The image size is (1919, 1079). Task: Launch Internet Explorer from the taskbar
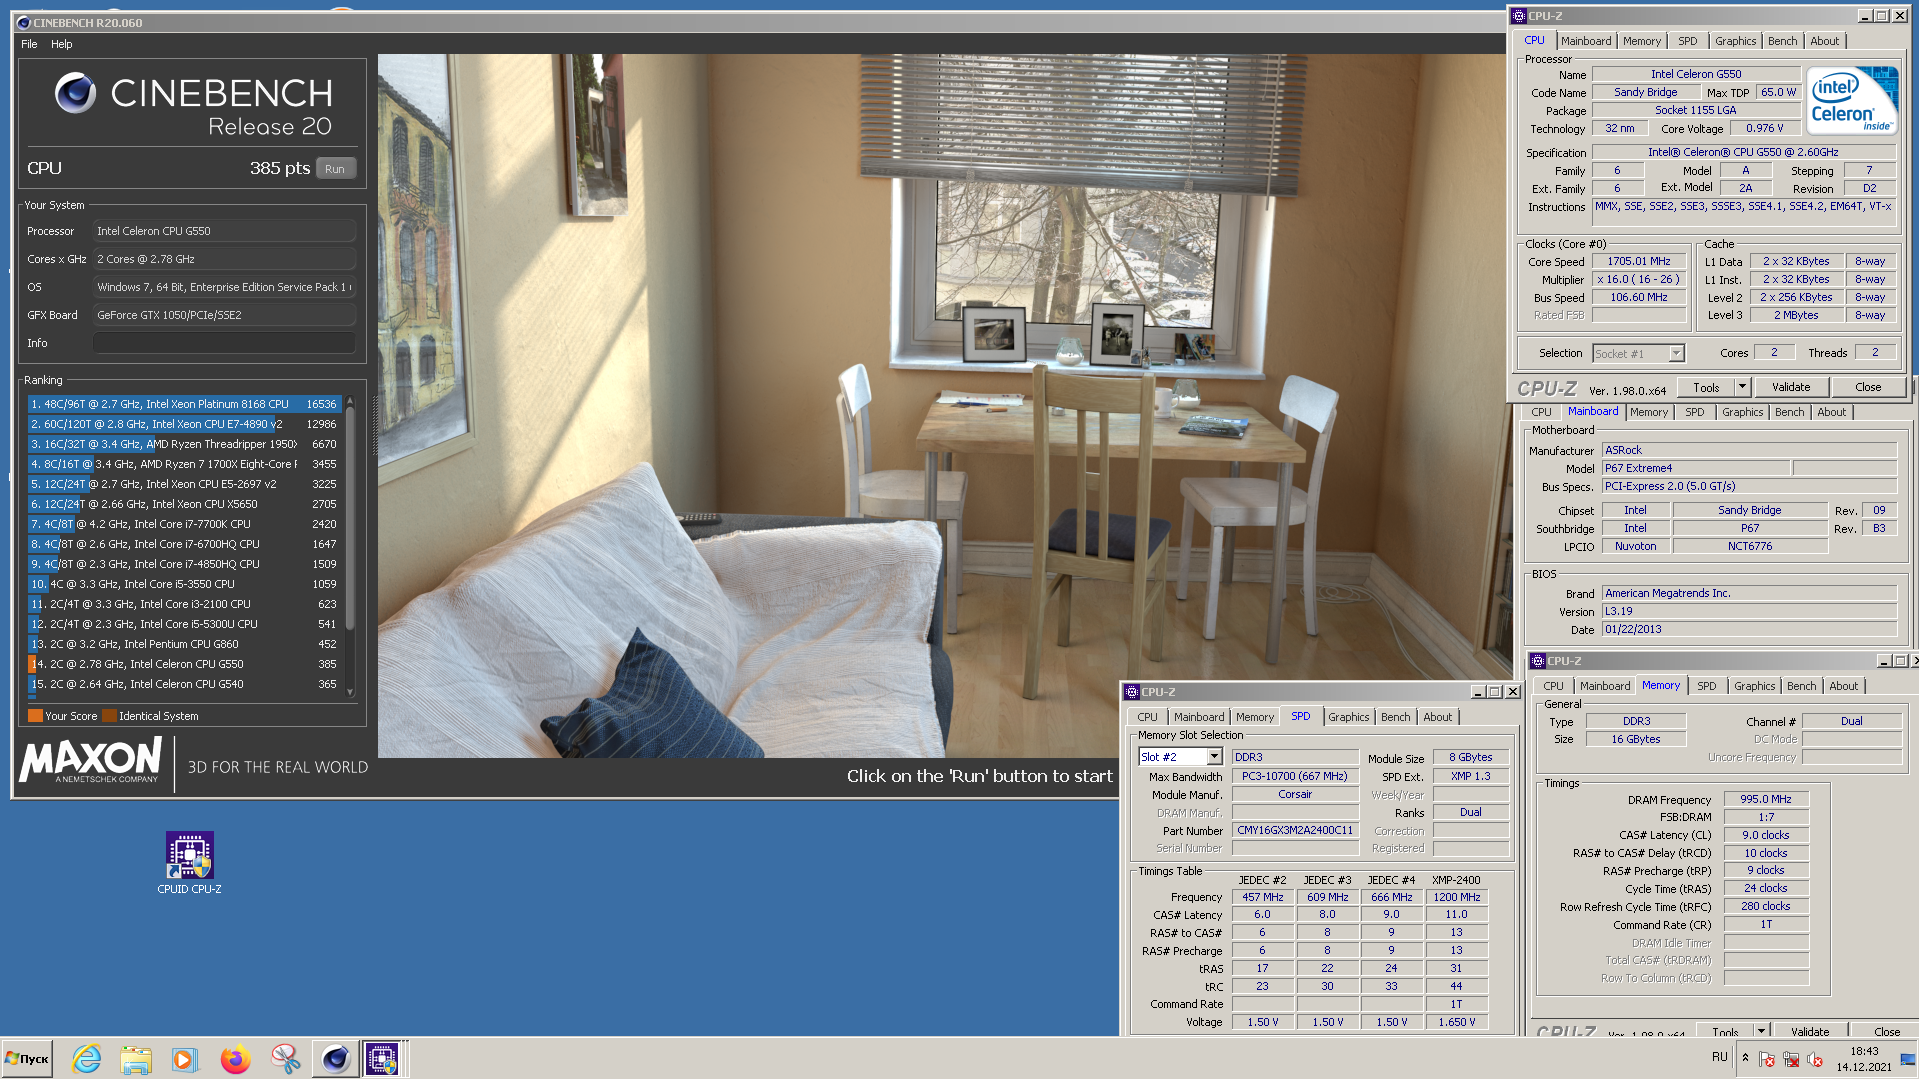87,1058
